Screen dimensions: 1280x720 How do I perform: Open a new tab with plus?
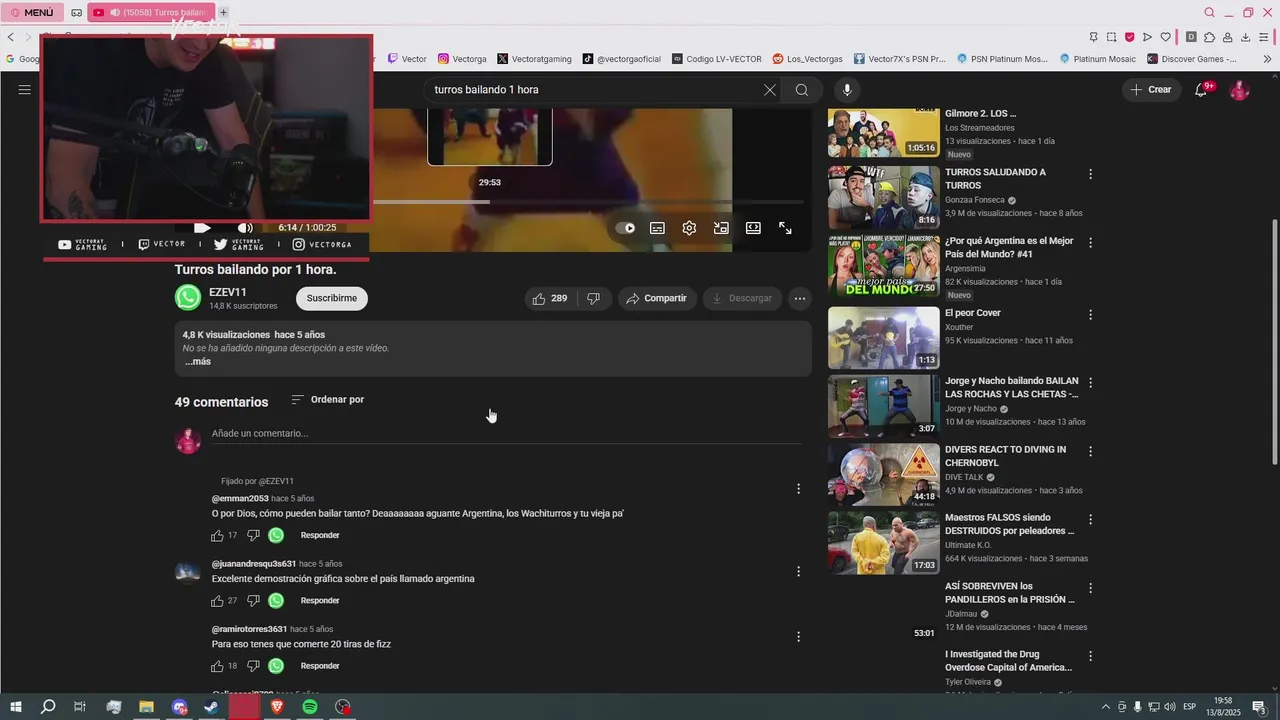[x=224, y=12]
